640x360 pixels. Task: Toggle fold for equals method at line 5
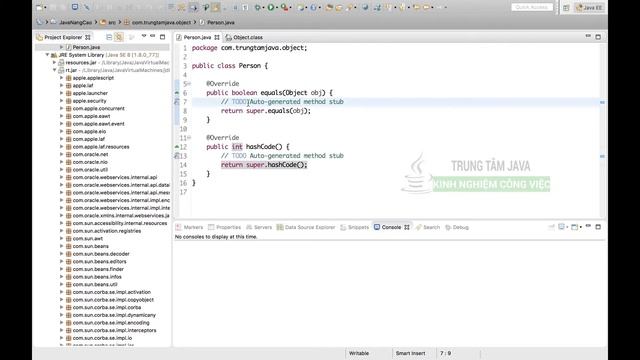pyautogui.click(x=189, y=84)
